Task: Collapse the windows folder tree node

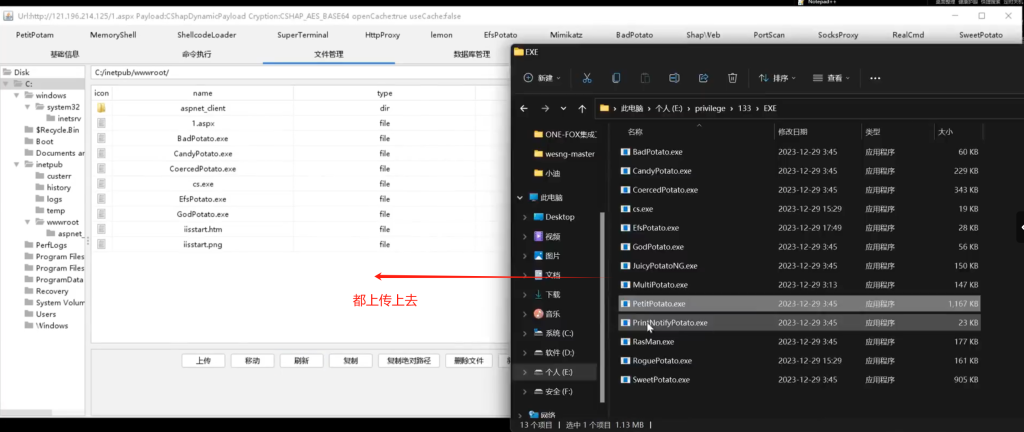Action: pos(17,95)
